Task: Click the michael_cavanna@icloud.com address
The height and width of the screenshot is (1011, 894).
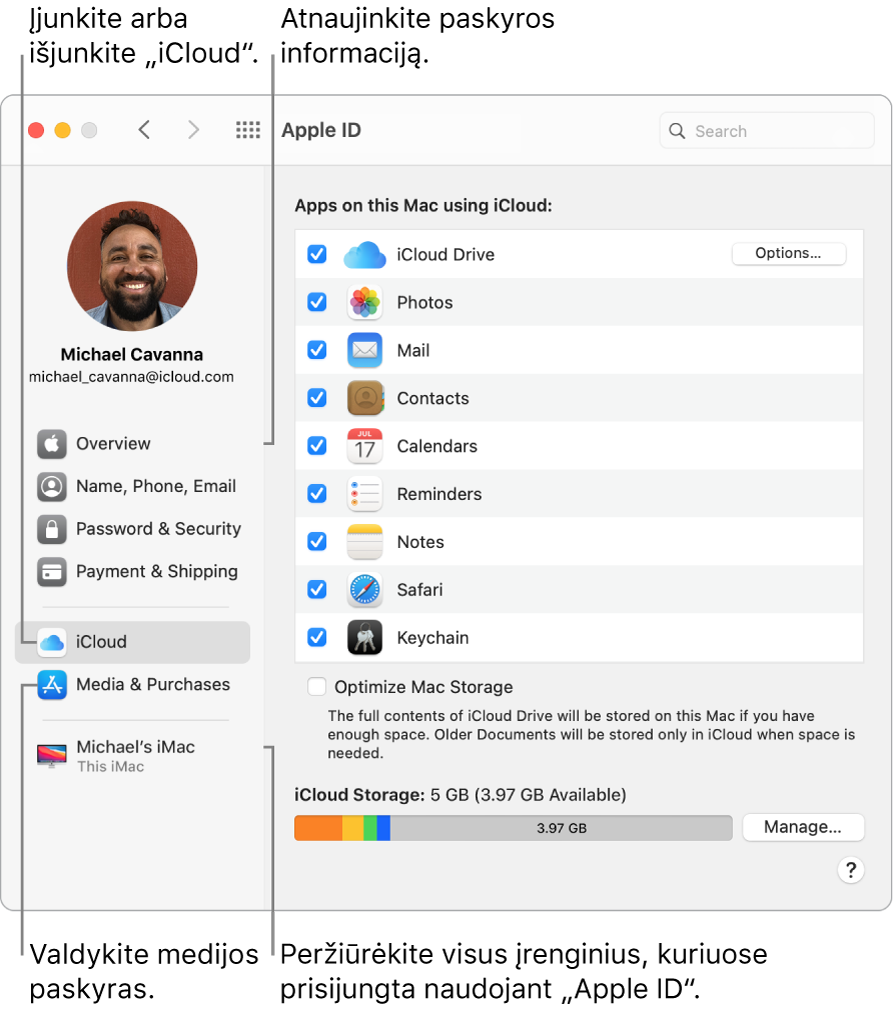Action: pos(131,377)
